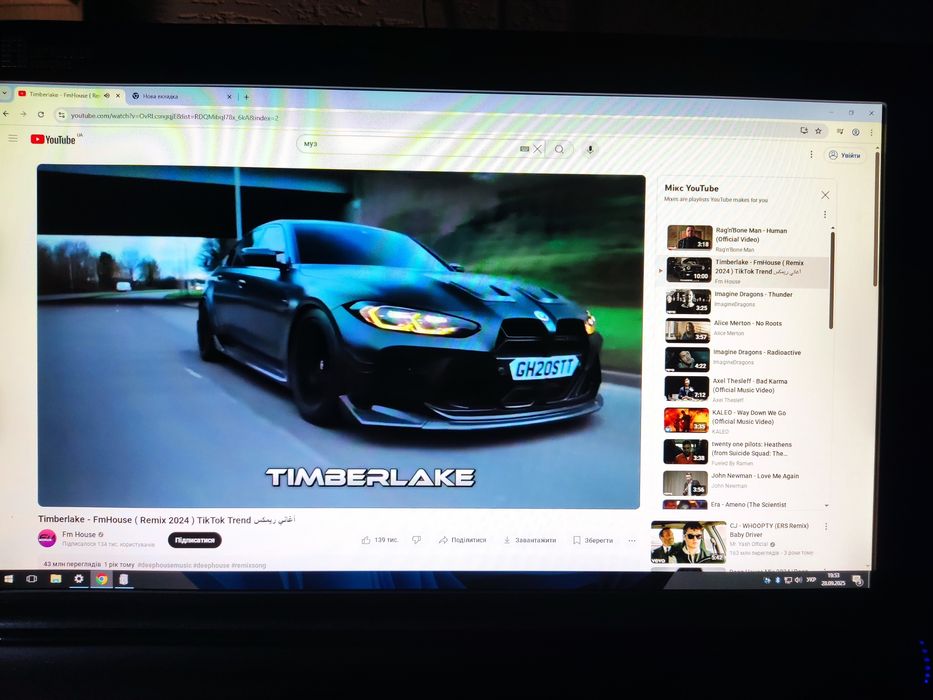Sign in with the Увійти button
Viewport: 933px width, 700px height.
pos(846,155)
